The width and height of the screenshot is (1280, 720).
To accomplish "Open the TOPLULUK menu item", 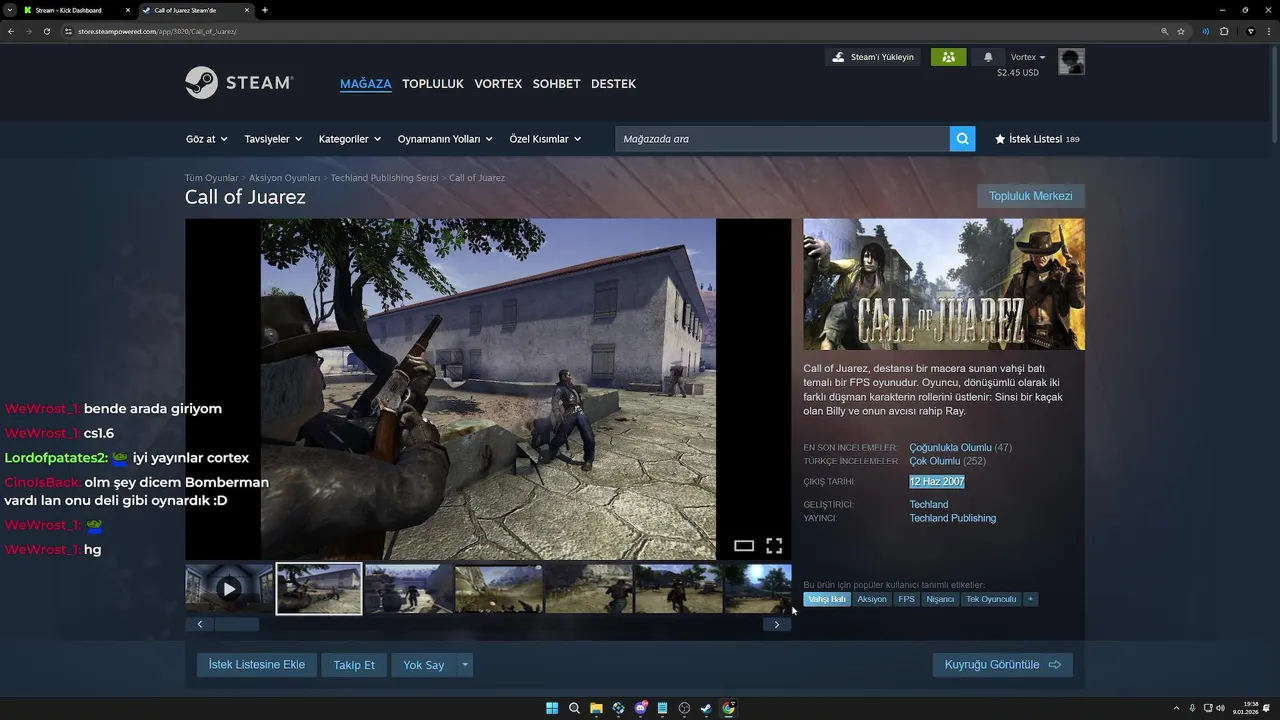I will point(433,84).
